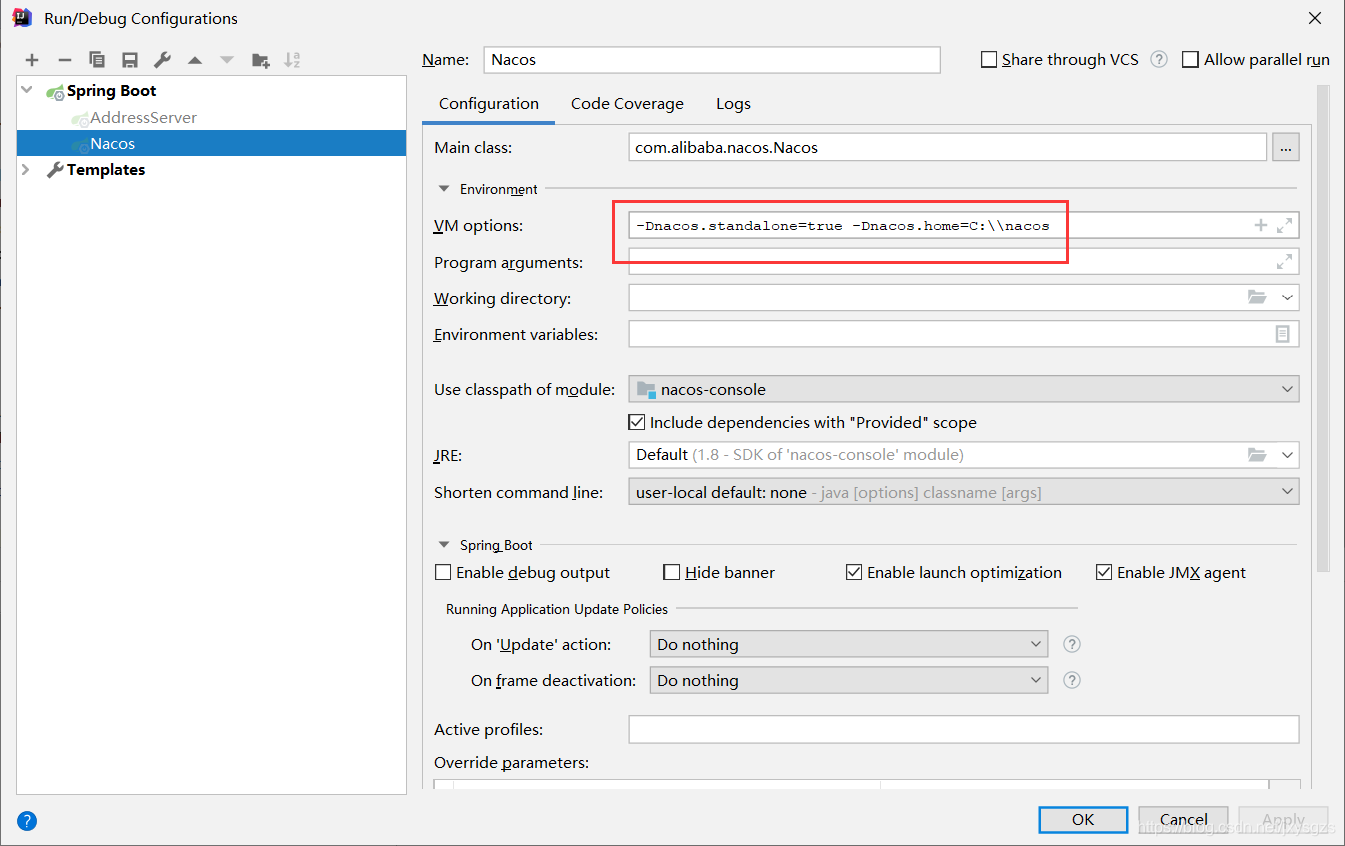Click into the Main class field
The height and width of the screenshot is (846, 1345).
(x=948, y=148)
